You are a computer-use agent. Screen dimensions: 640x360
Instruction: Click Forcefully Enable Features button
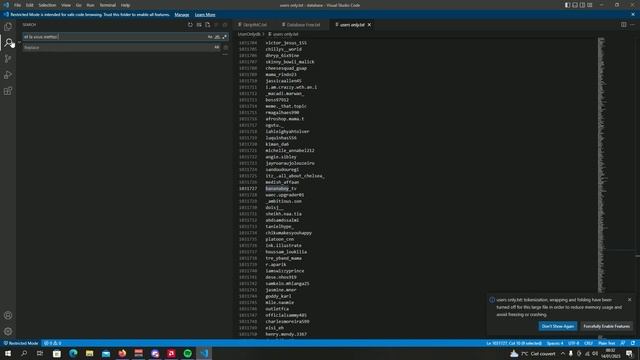606,326
